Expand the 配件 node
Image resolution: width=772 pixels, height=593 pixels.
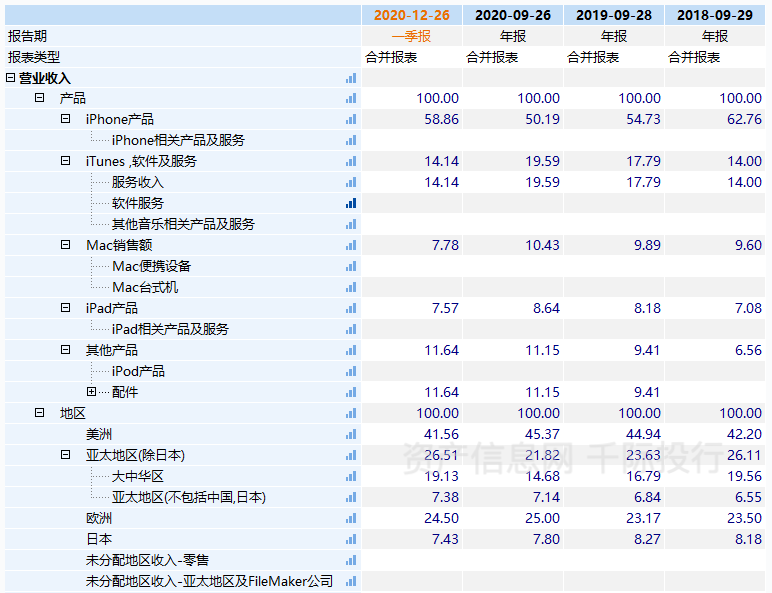[x=91, y=392]
